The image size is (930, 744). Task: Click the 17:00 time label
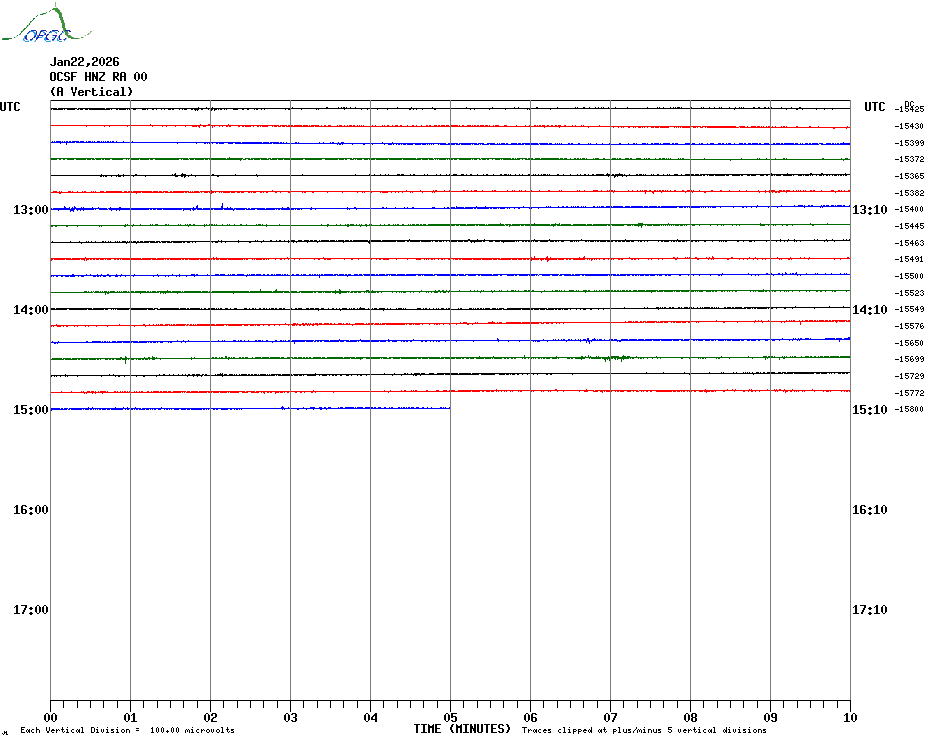pyautogui.click(x=31, y=610)
